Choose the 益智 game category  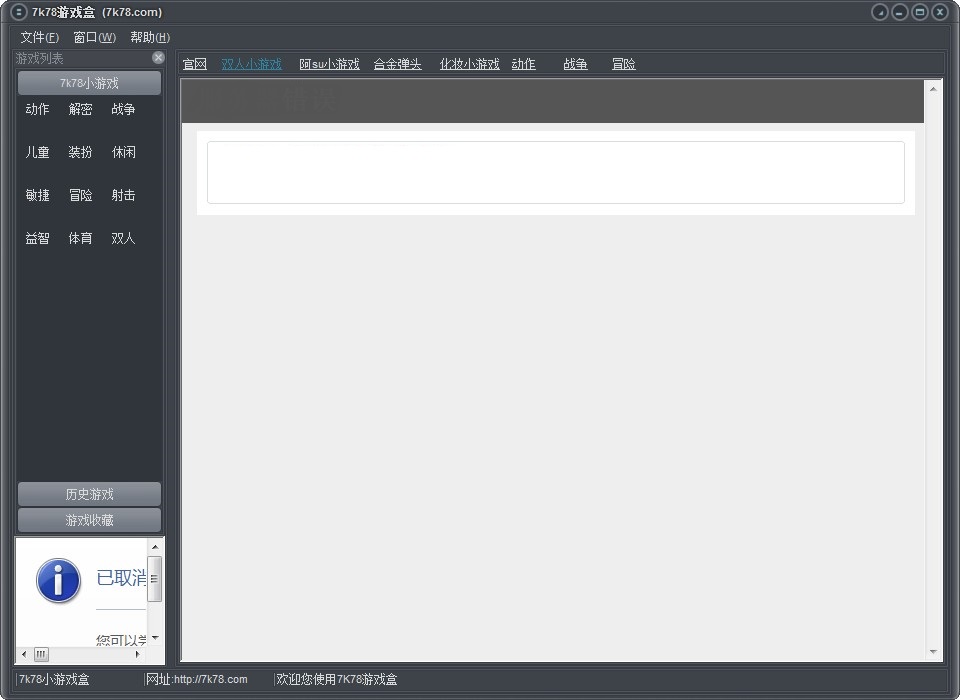click(x=37, y=239)
